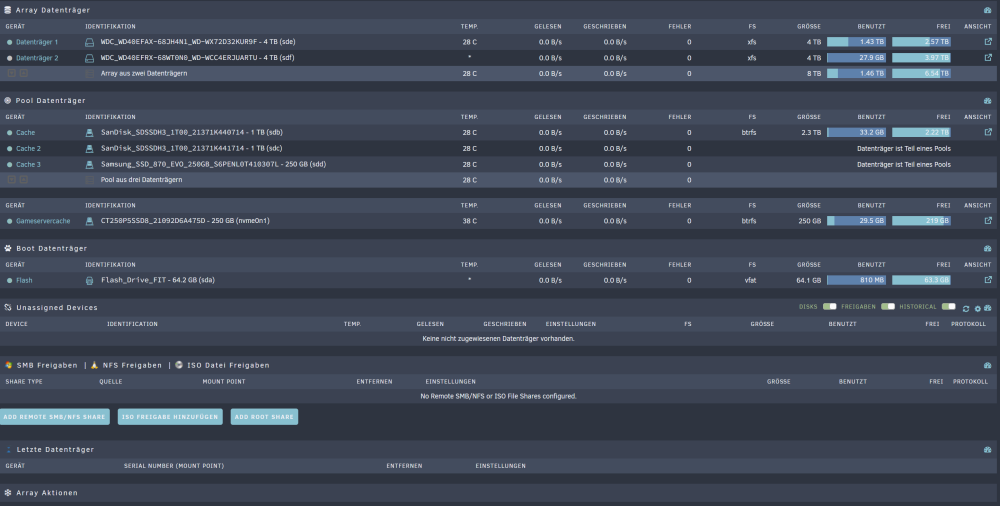Viewport: 1000px width, 506px height.
Task: Click grey status dot for Datenträger 2
Action: [x=10, y=58]
